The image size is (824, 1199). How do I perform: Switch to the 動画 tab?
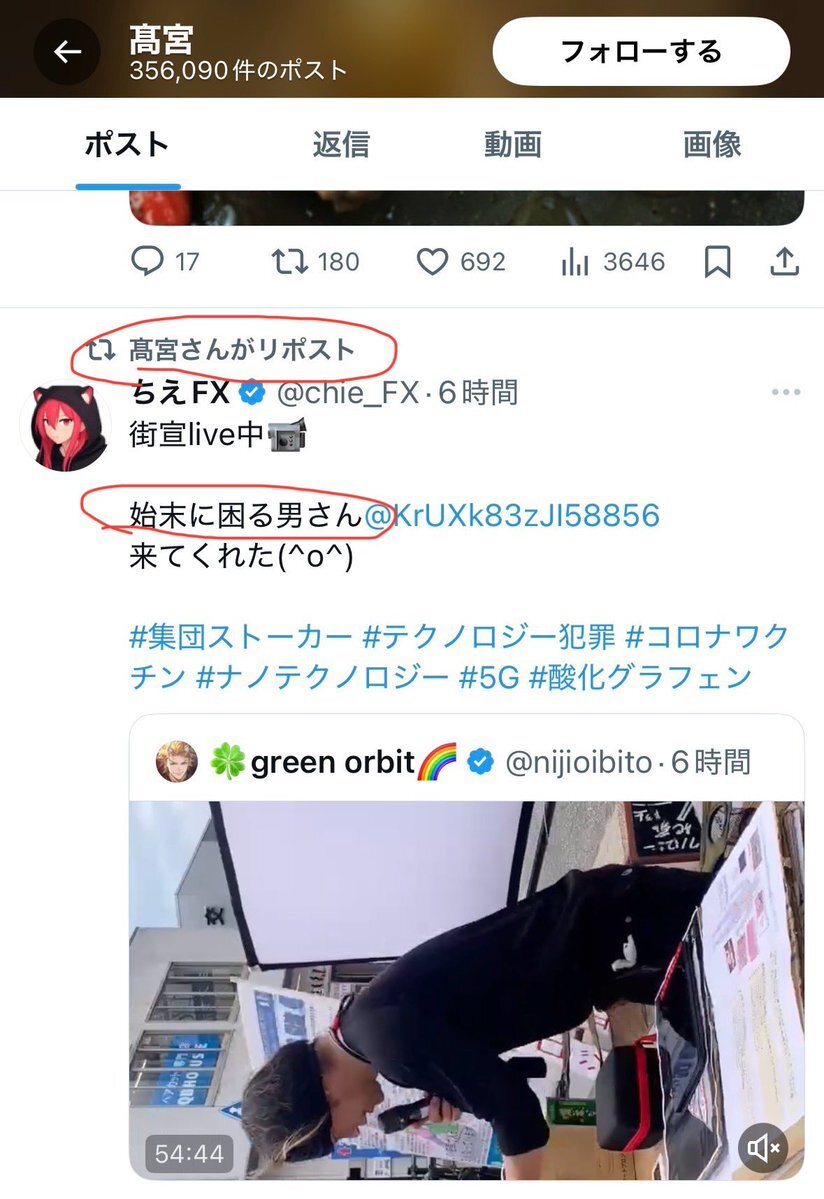tap(513, 145)
